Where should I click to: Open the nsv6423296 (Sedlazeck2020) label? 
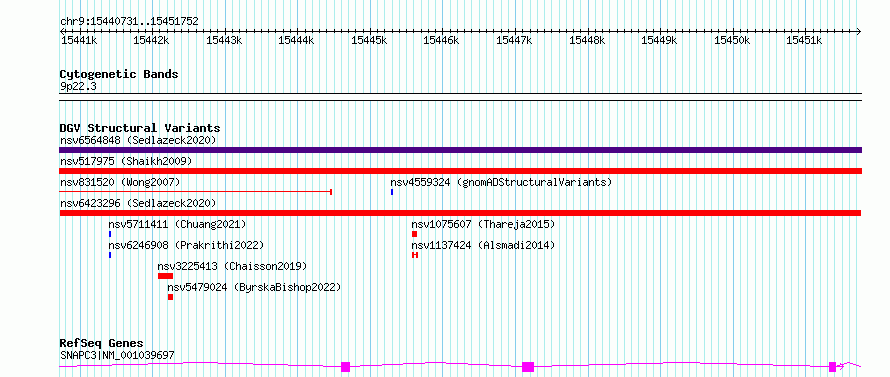tap(138, 203)
